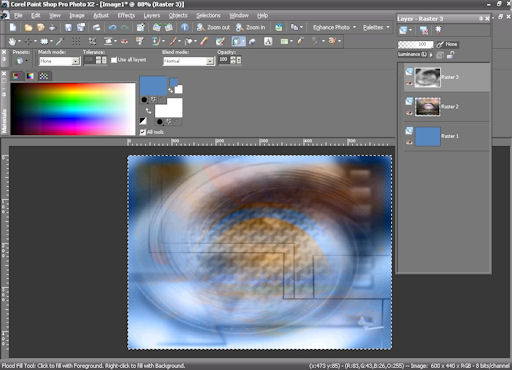Select the Flood Fill tool icon

coord(236,41)
